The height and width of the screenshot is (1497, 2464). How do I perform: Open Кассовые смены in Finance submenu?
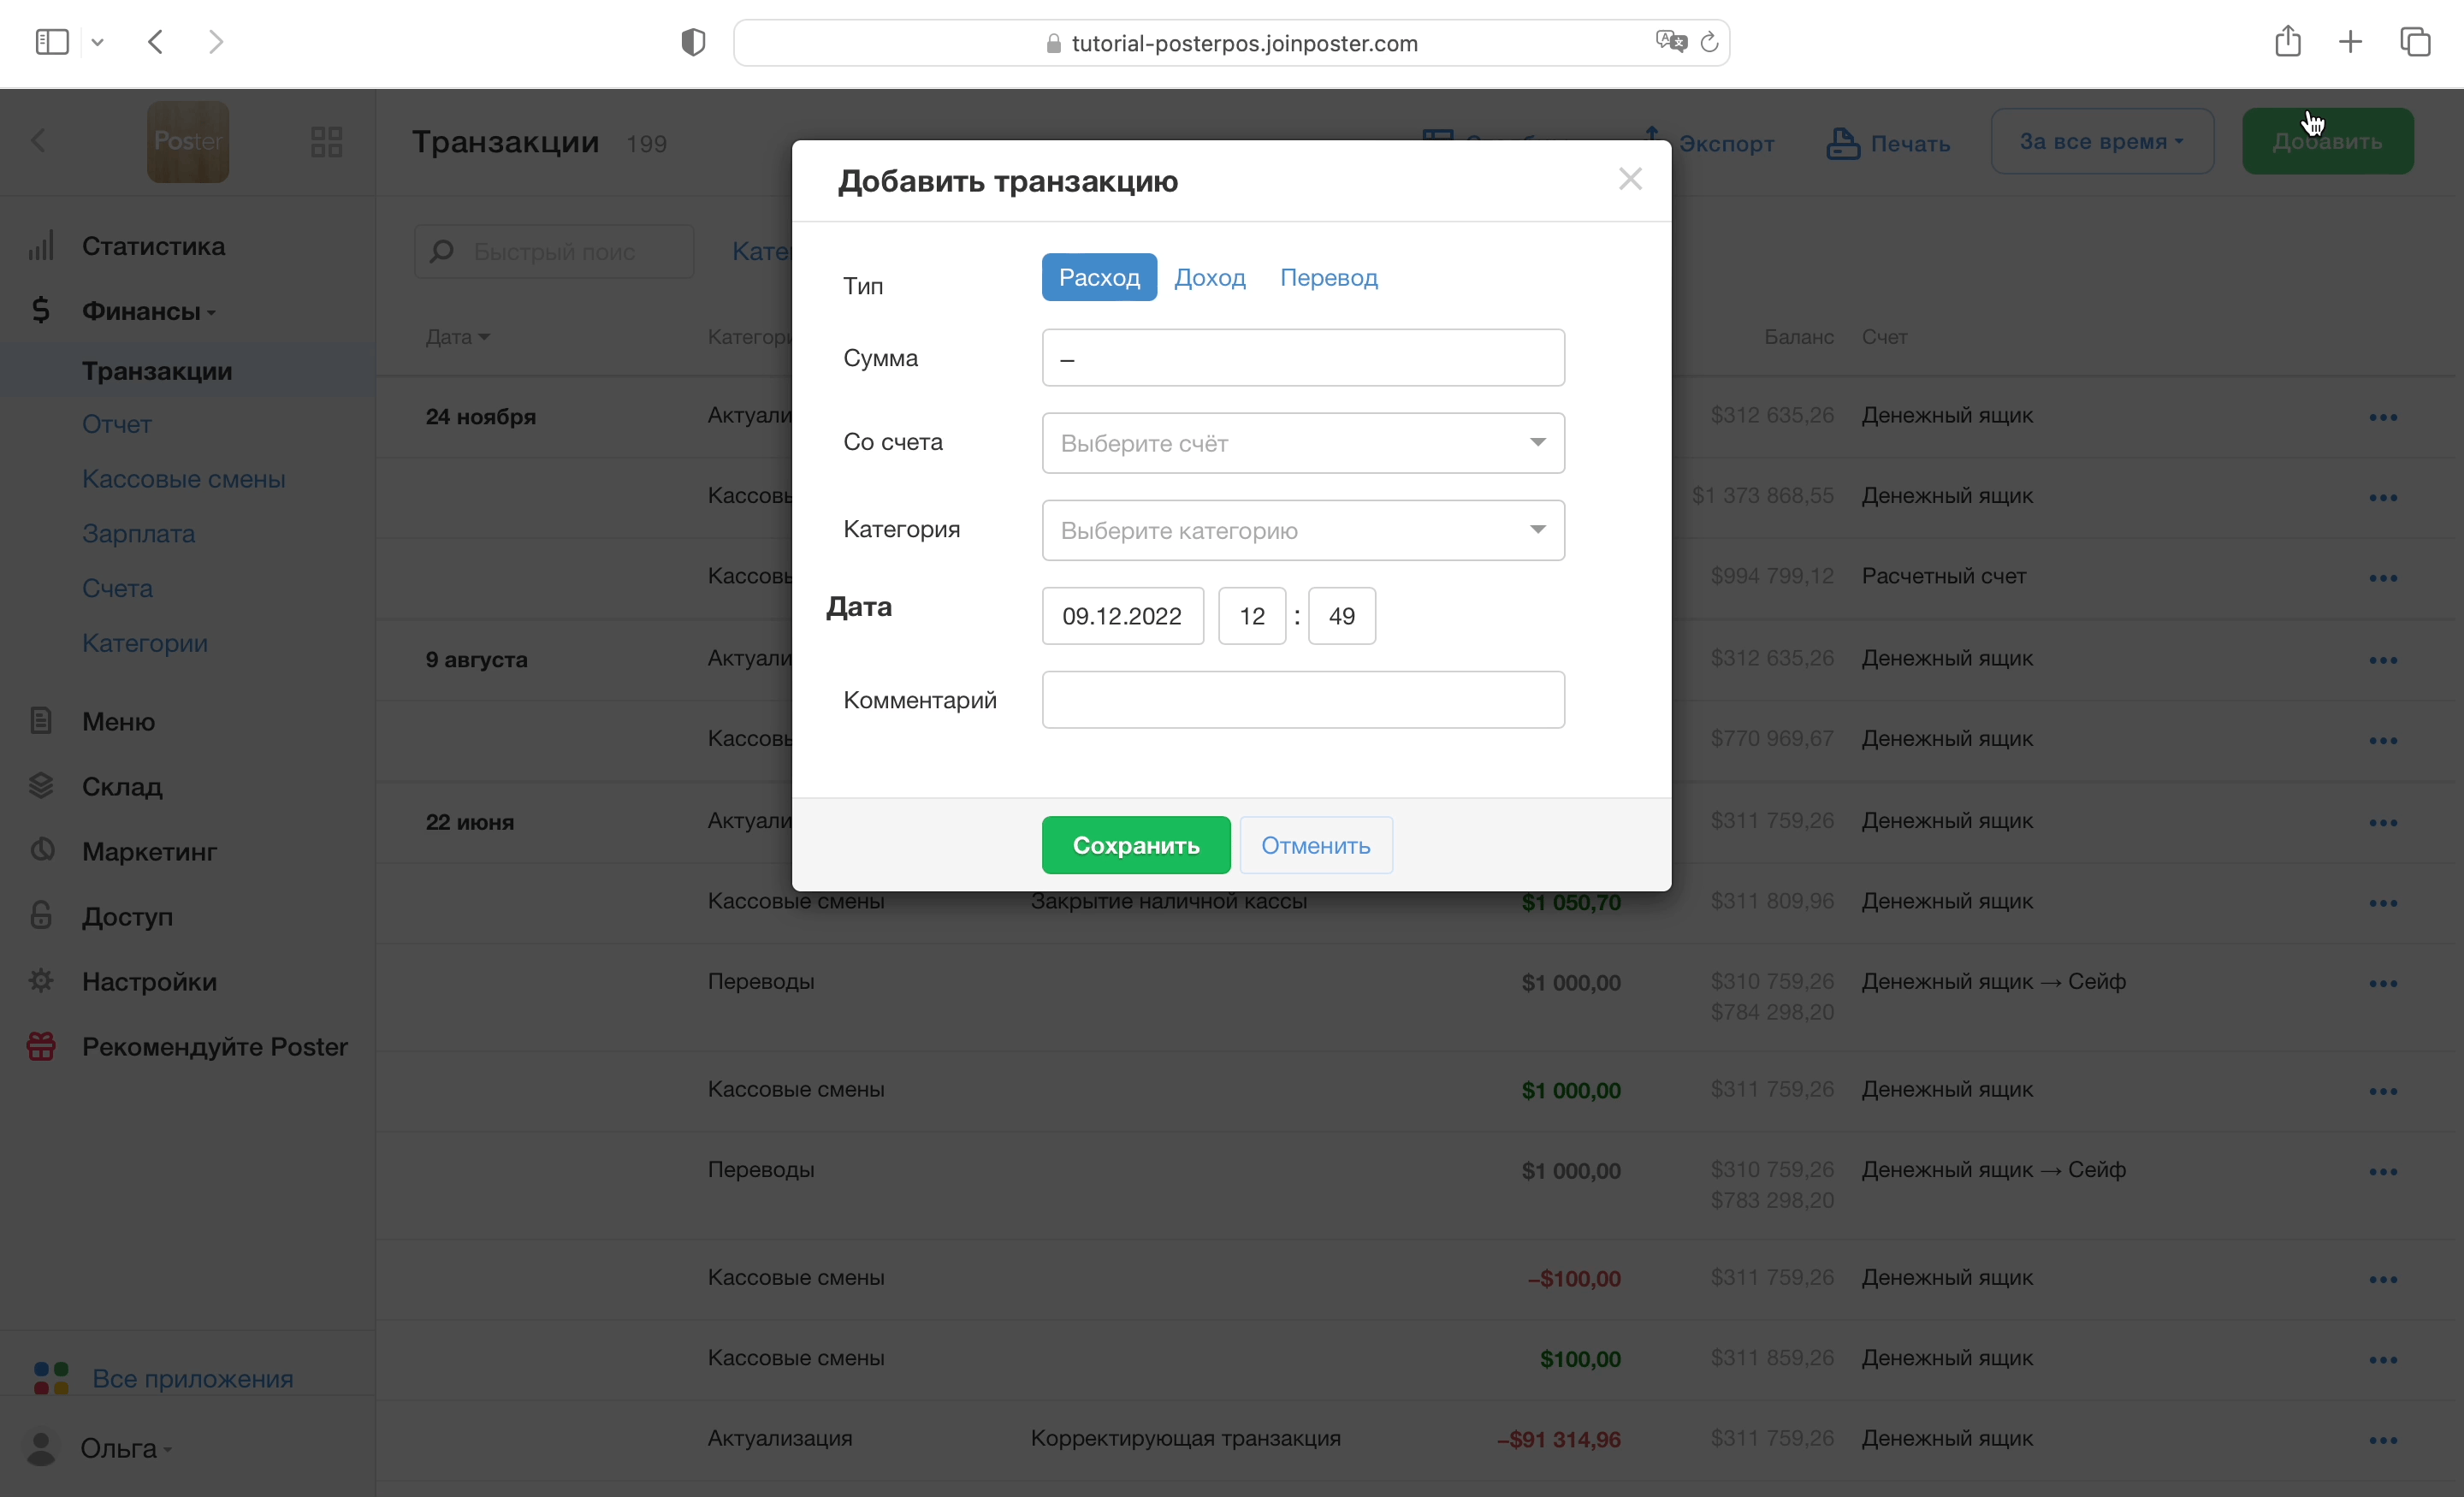pos(183,479)
